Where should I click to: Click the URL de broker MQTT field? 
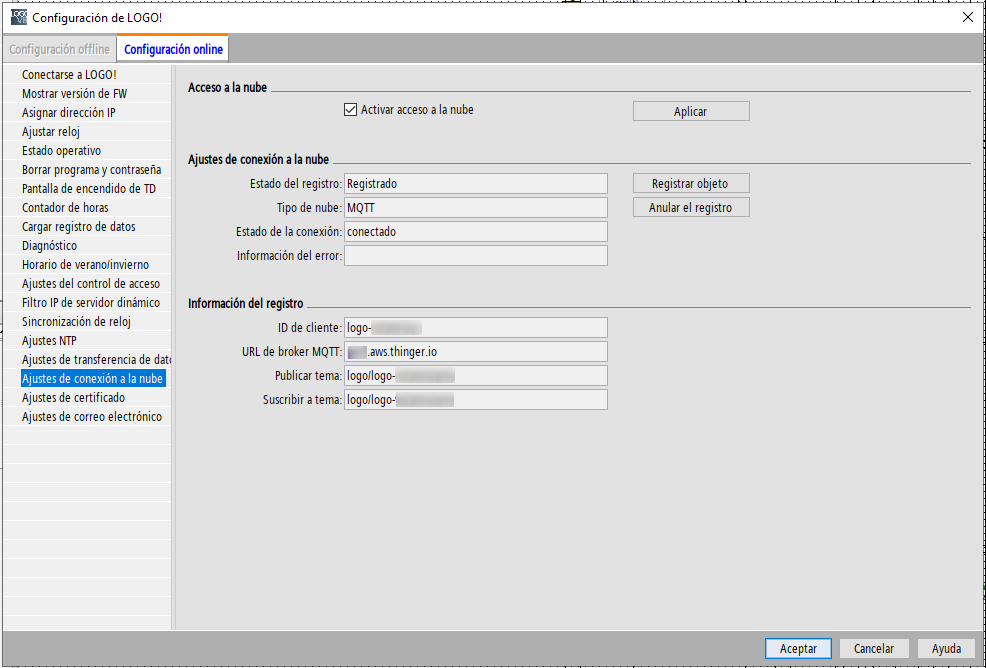475,351
